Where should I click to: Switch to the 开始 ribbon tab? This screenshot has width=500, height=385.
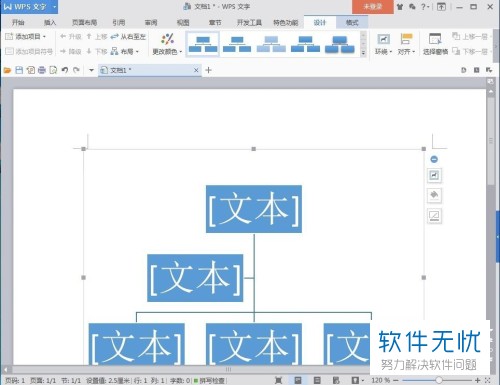point(18,22)
